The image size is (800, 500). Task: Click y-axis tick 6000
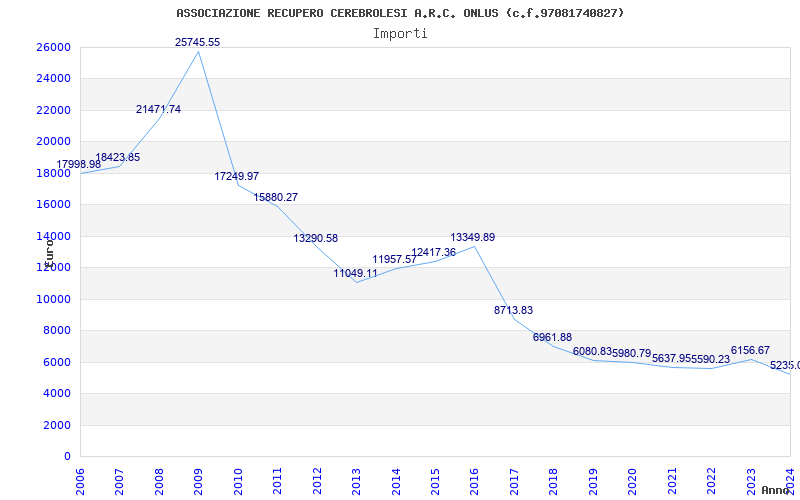pos(57,362)
